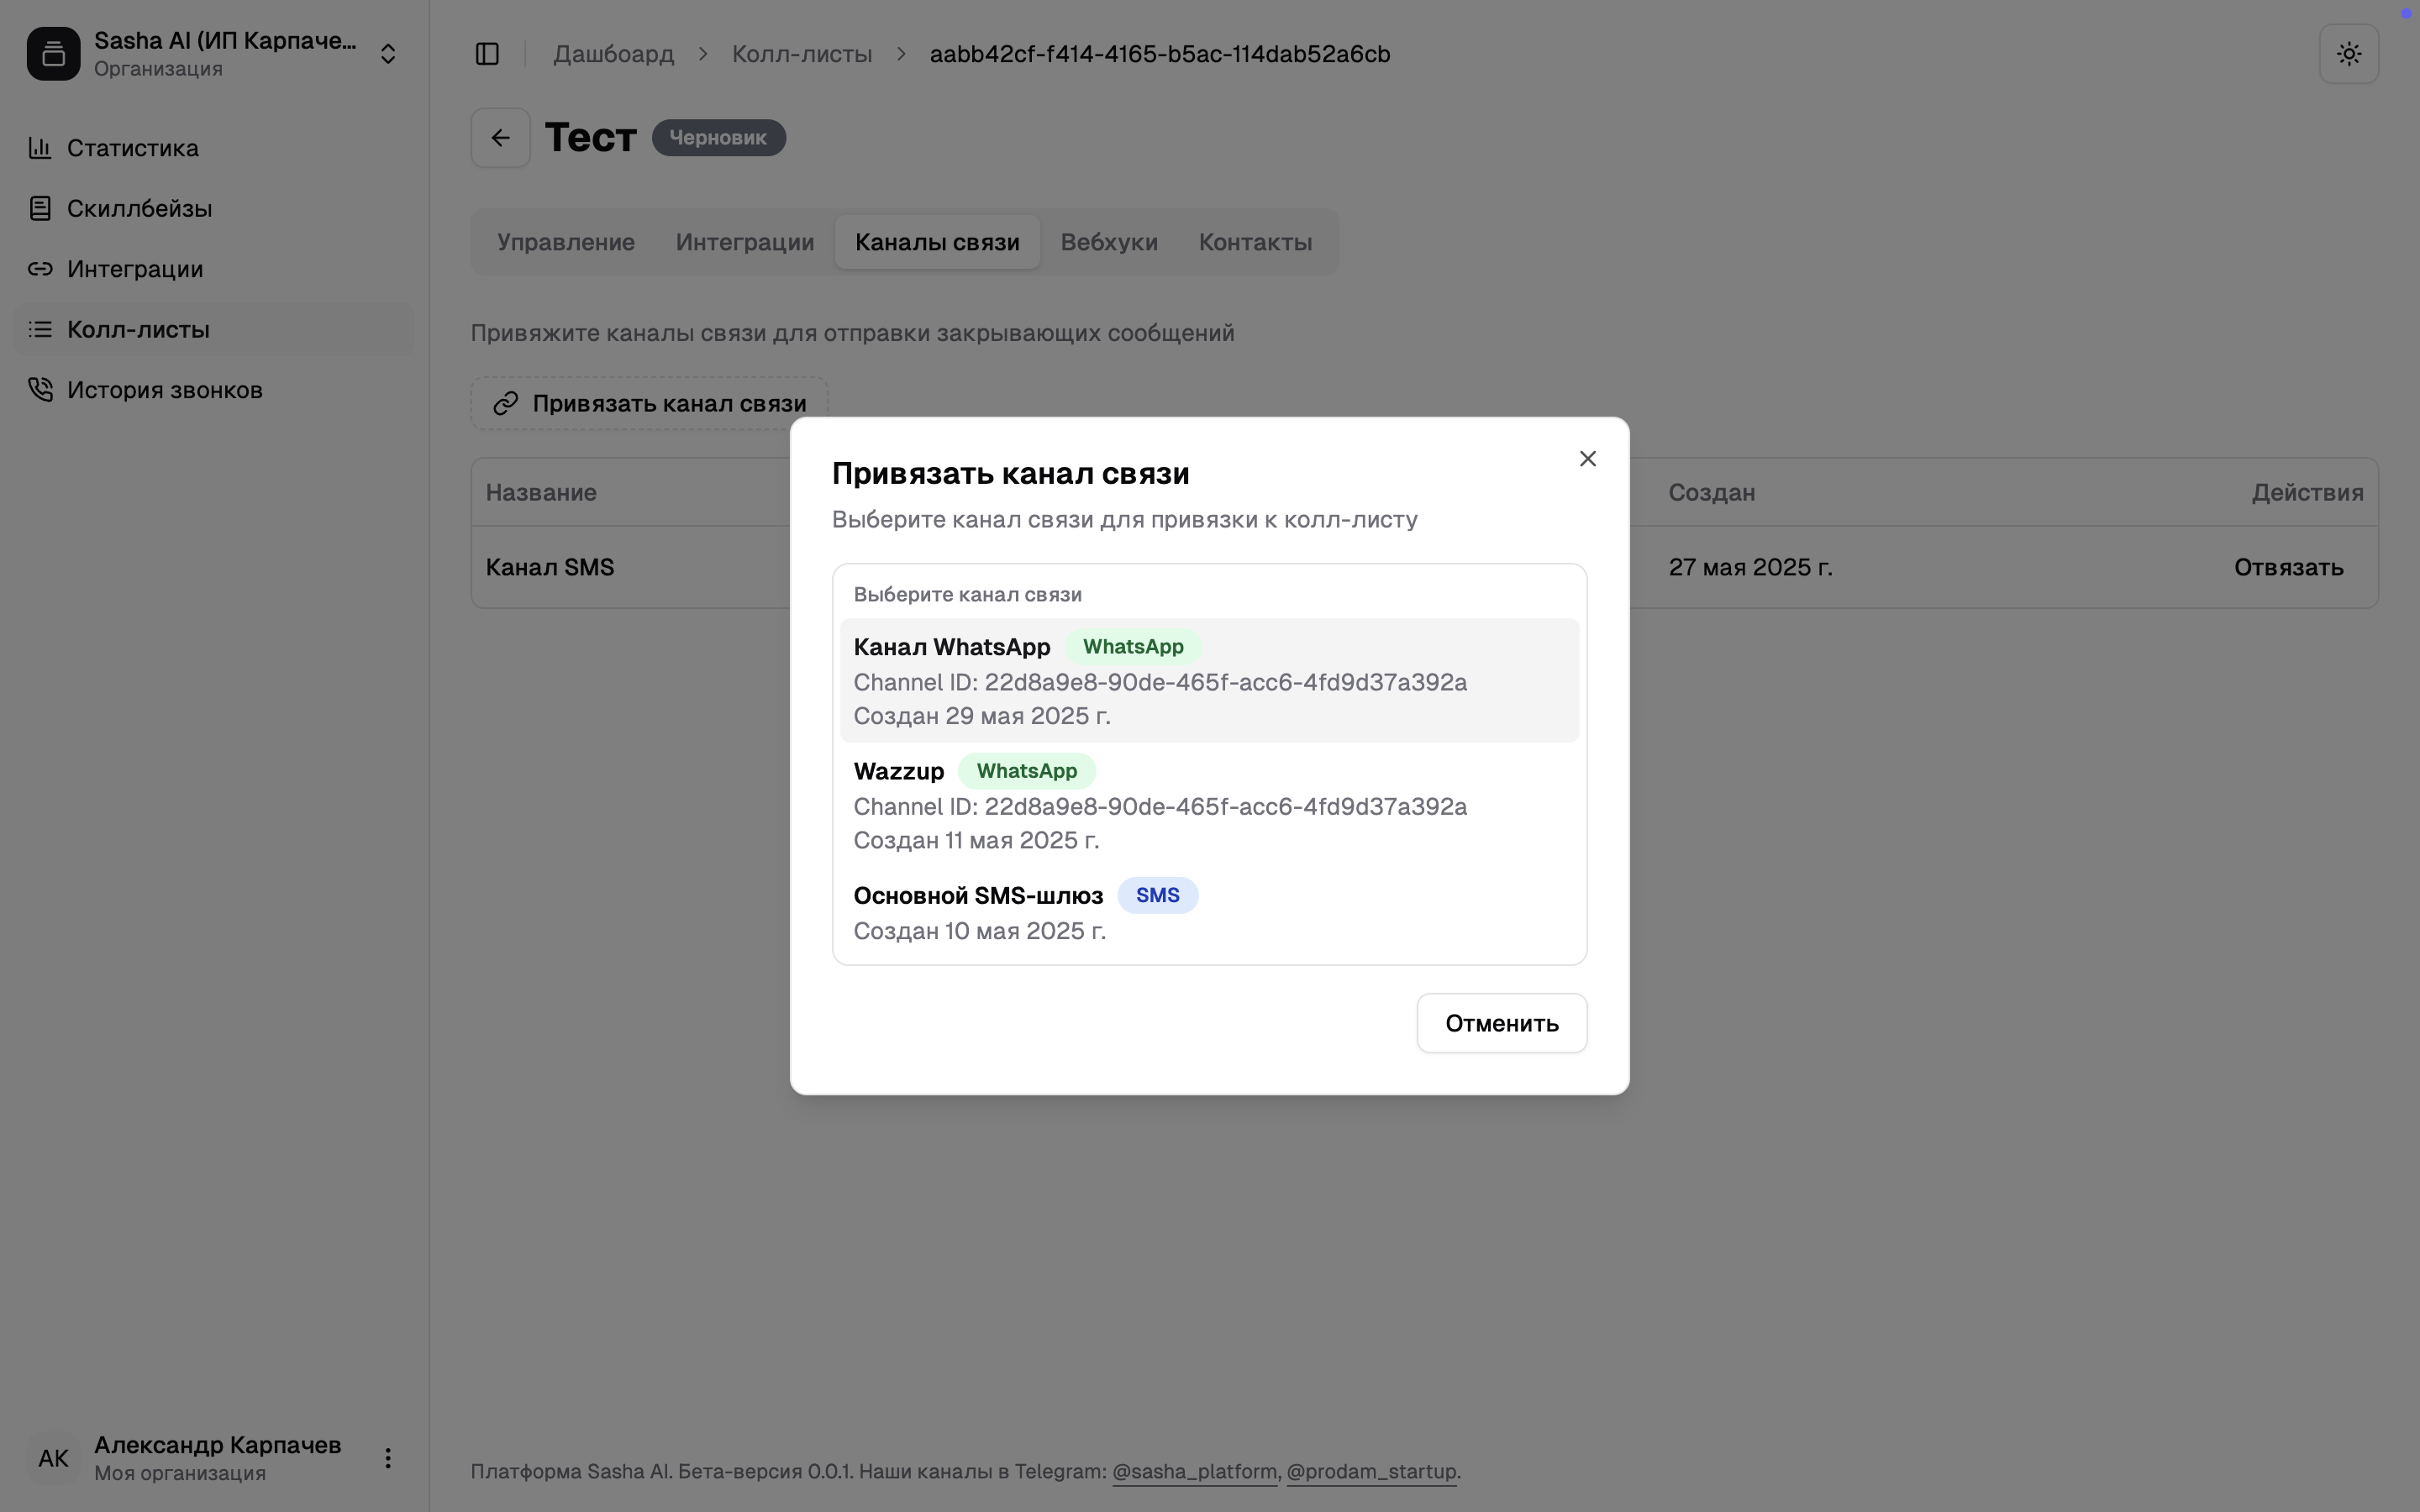2420x1512 pixels.
Task: Click the back arrow next to Тест
Action: [x=500, y=138]
